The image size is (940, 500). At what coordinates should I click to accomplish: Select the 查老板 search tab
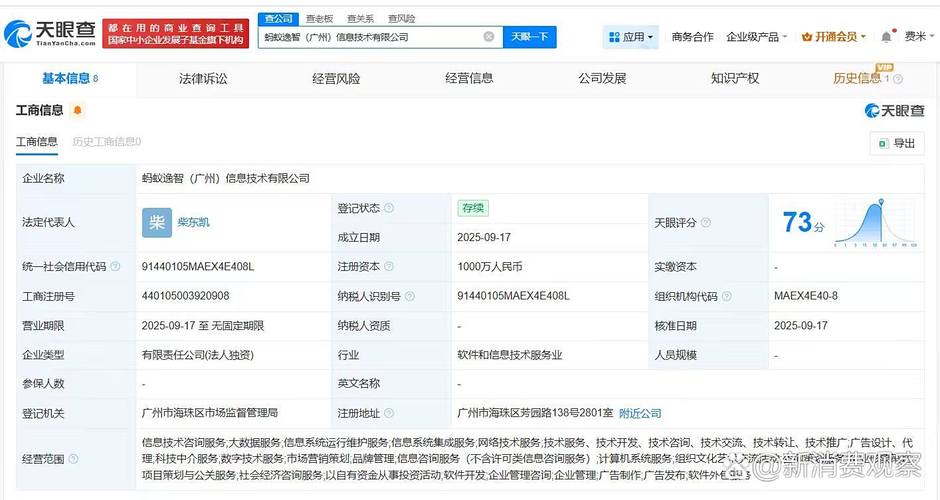[x=320, y=19]
